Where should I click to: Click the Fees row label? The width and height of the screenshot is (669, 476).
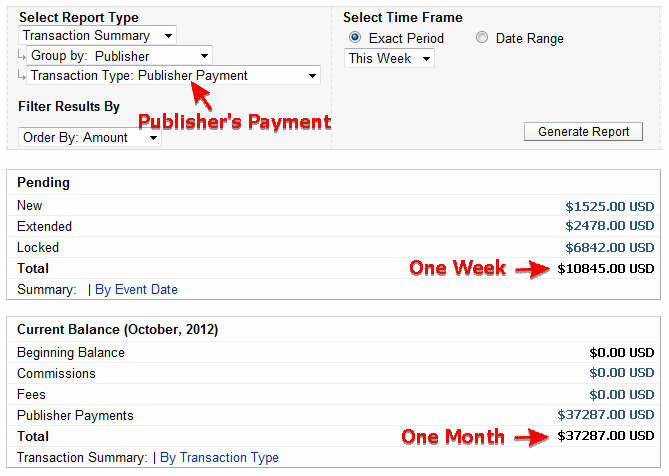(31, 395)
